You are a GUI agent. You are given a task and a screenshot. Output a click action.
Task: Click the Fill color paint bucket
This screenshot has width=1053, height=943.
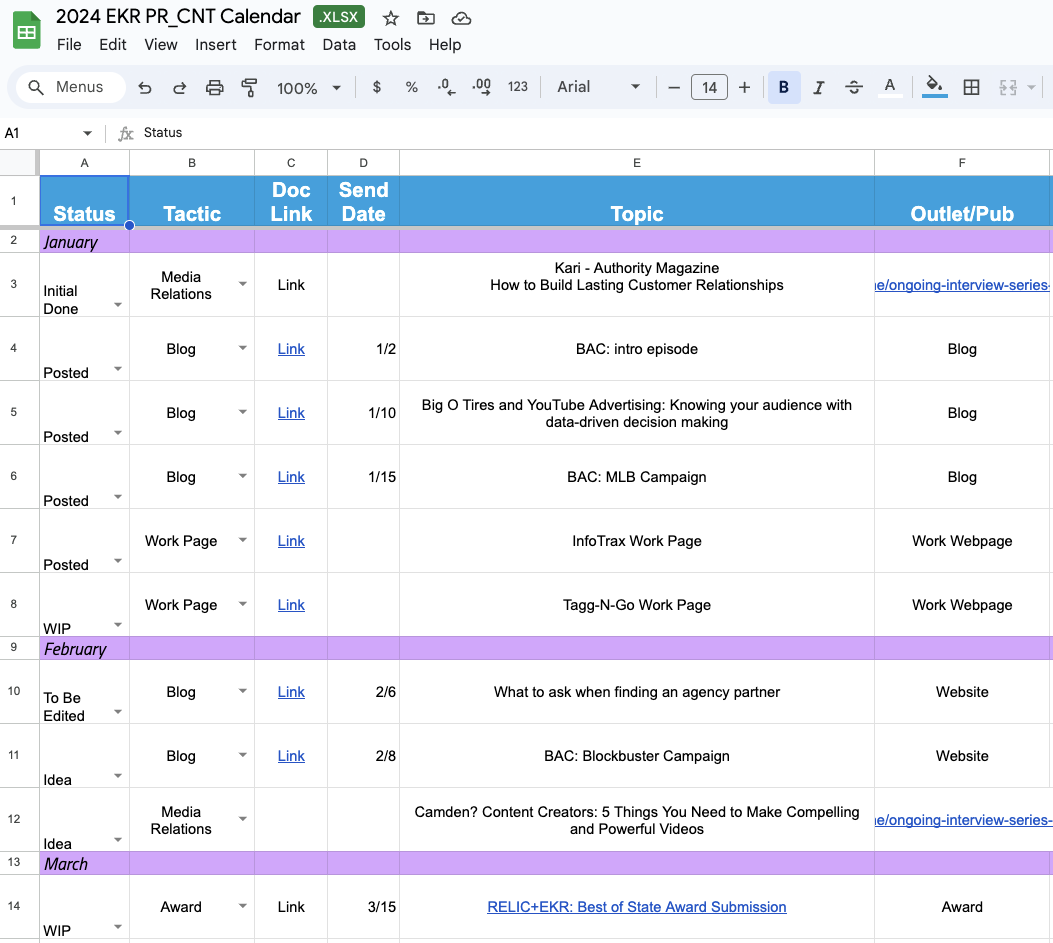934,87
